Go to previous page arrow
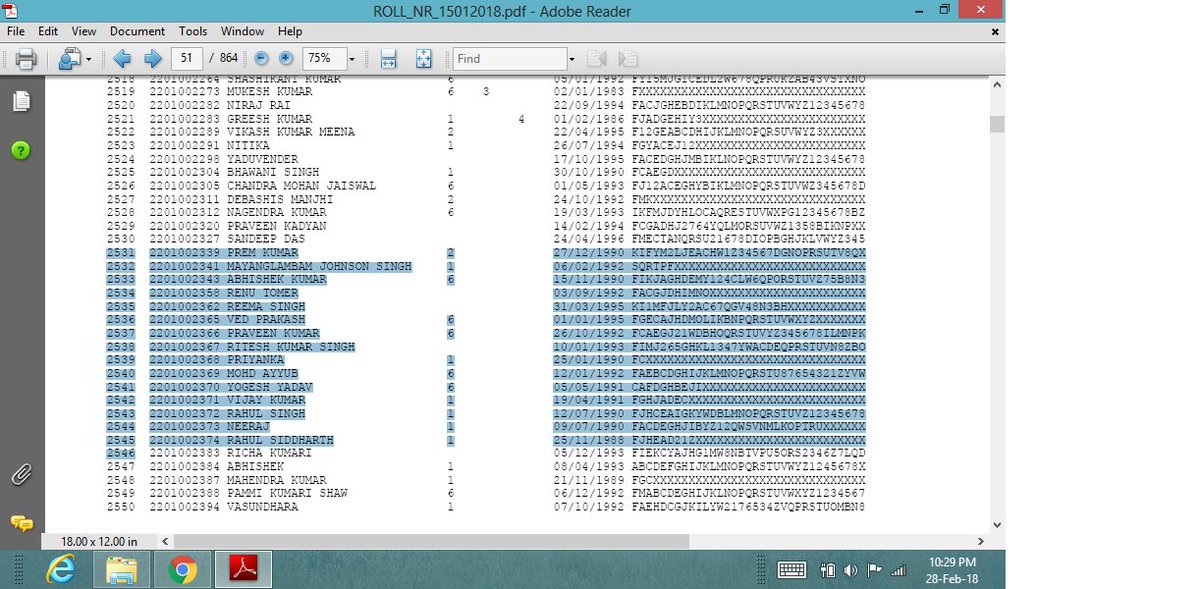Viewport: 1200px width, 589px height. [122, 59]
